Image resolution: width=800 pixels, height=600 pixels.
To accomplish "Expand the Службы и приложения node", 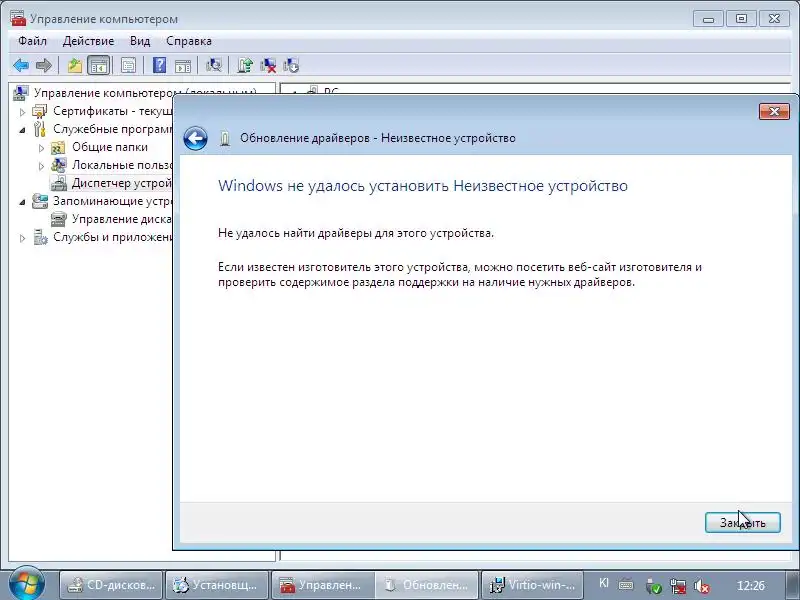I will 22,238.
